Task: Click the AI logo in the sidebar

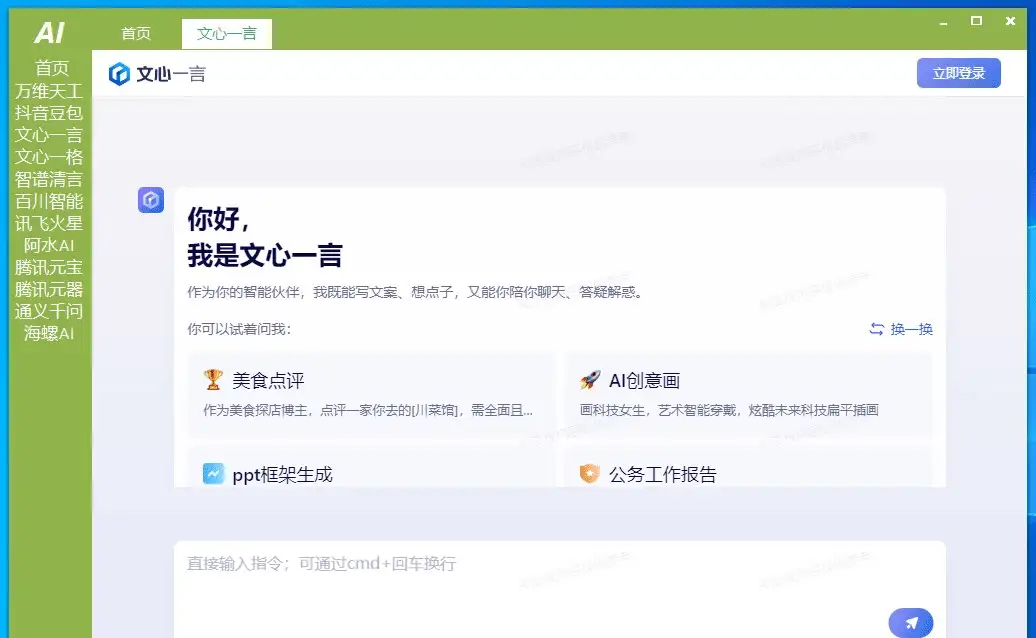Action: click(50, 32)
